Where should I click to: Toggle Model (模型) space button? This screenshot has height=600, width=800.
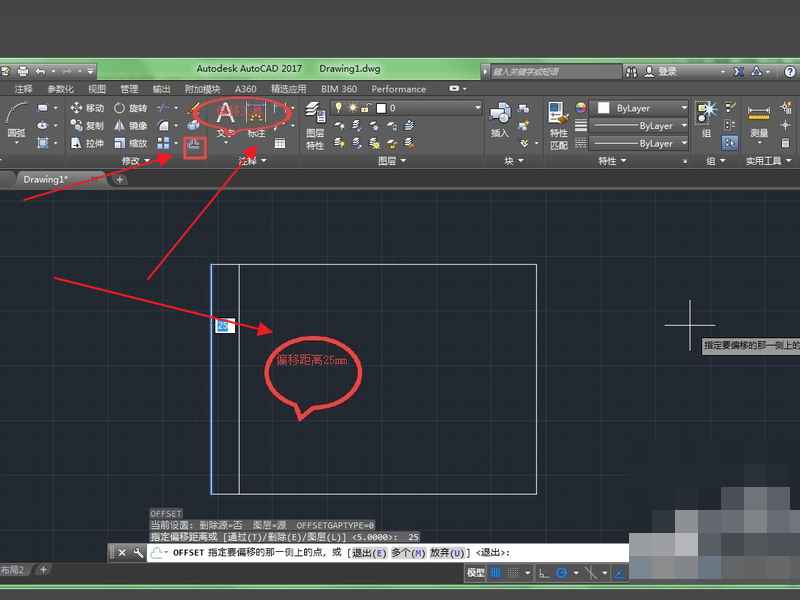pos(476,573)
